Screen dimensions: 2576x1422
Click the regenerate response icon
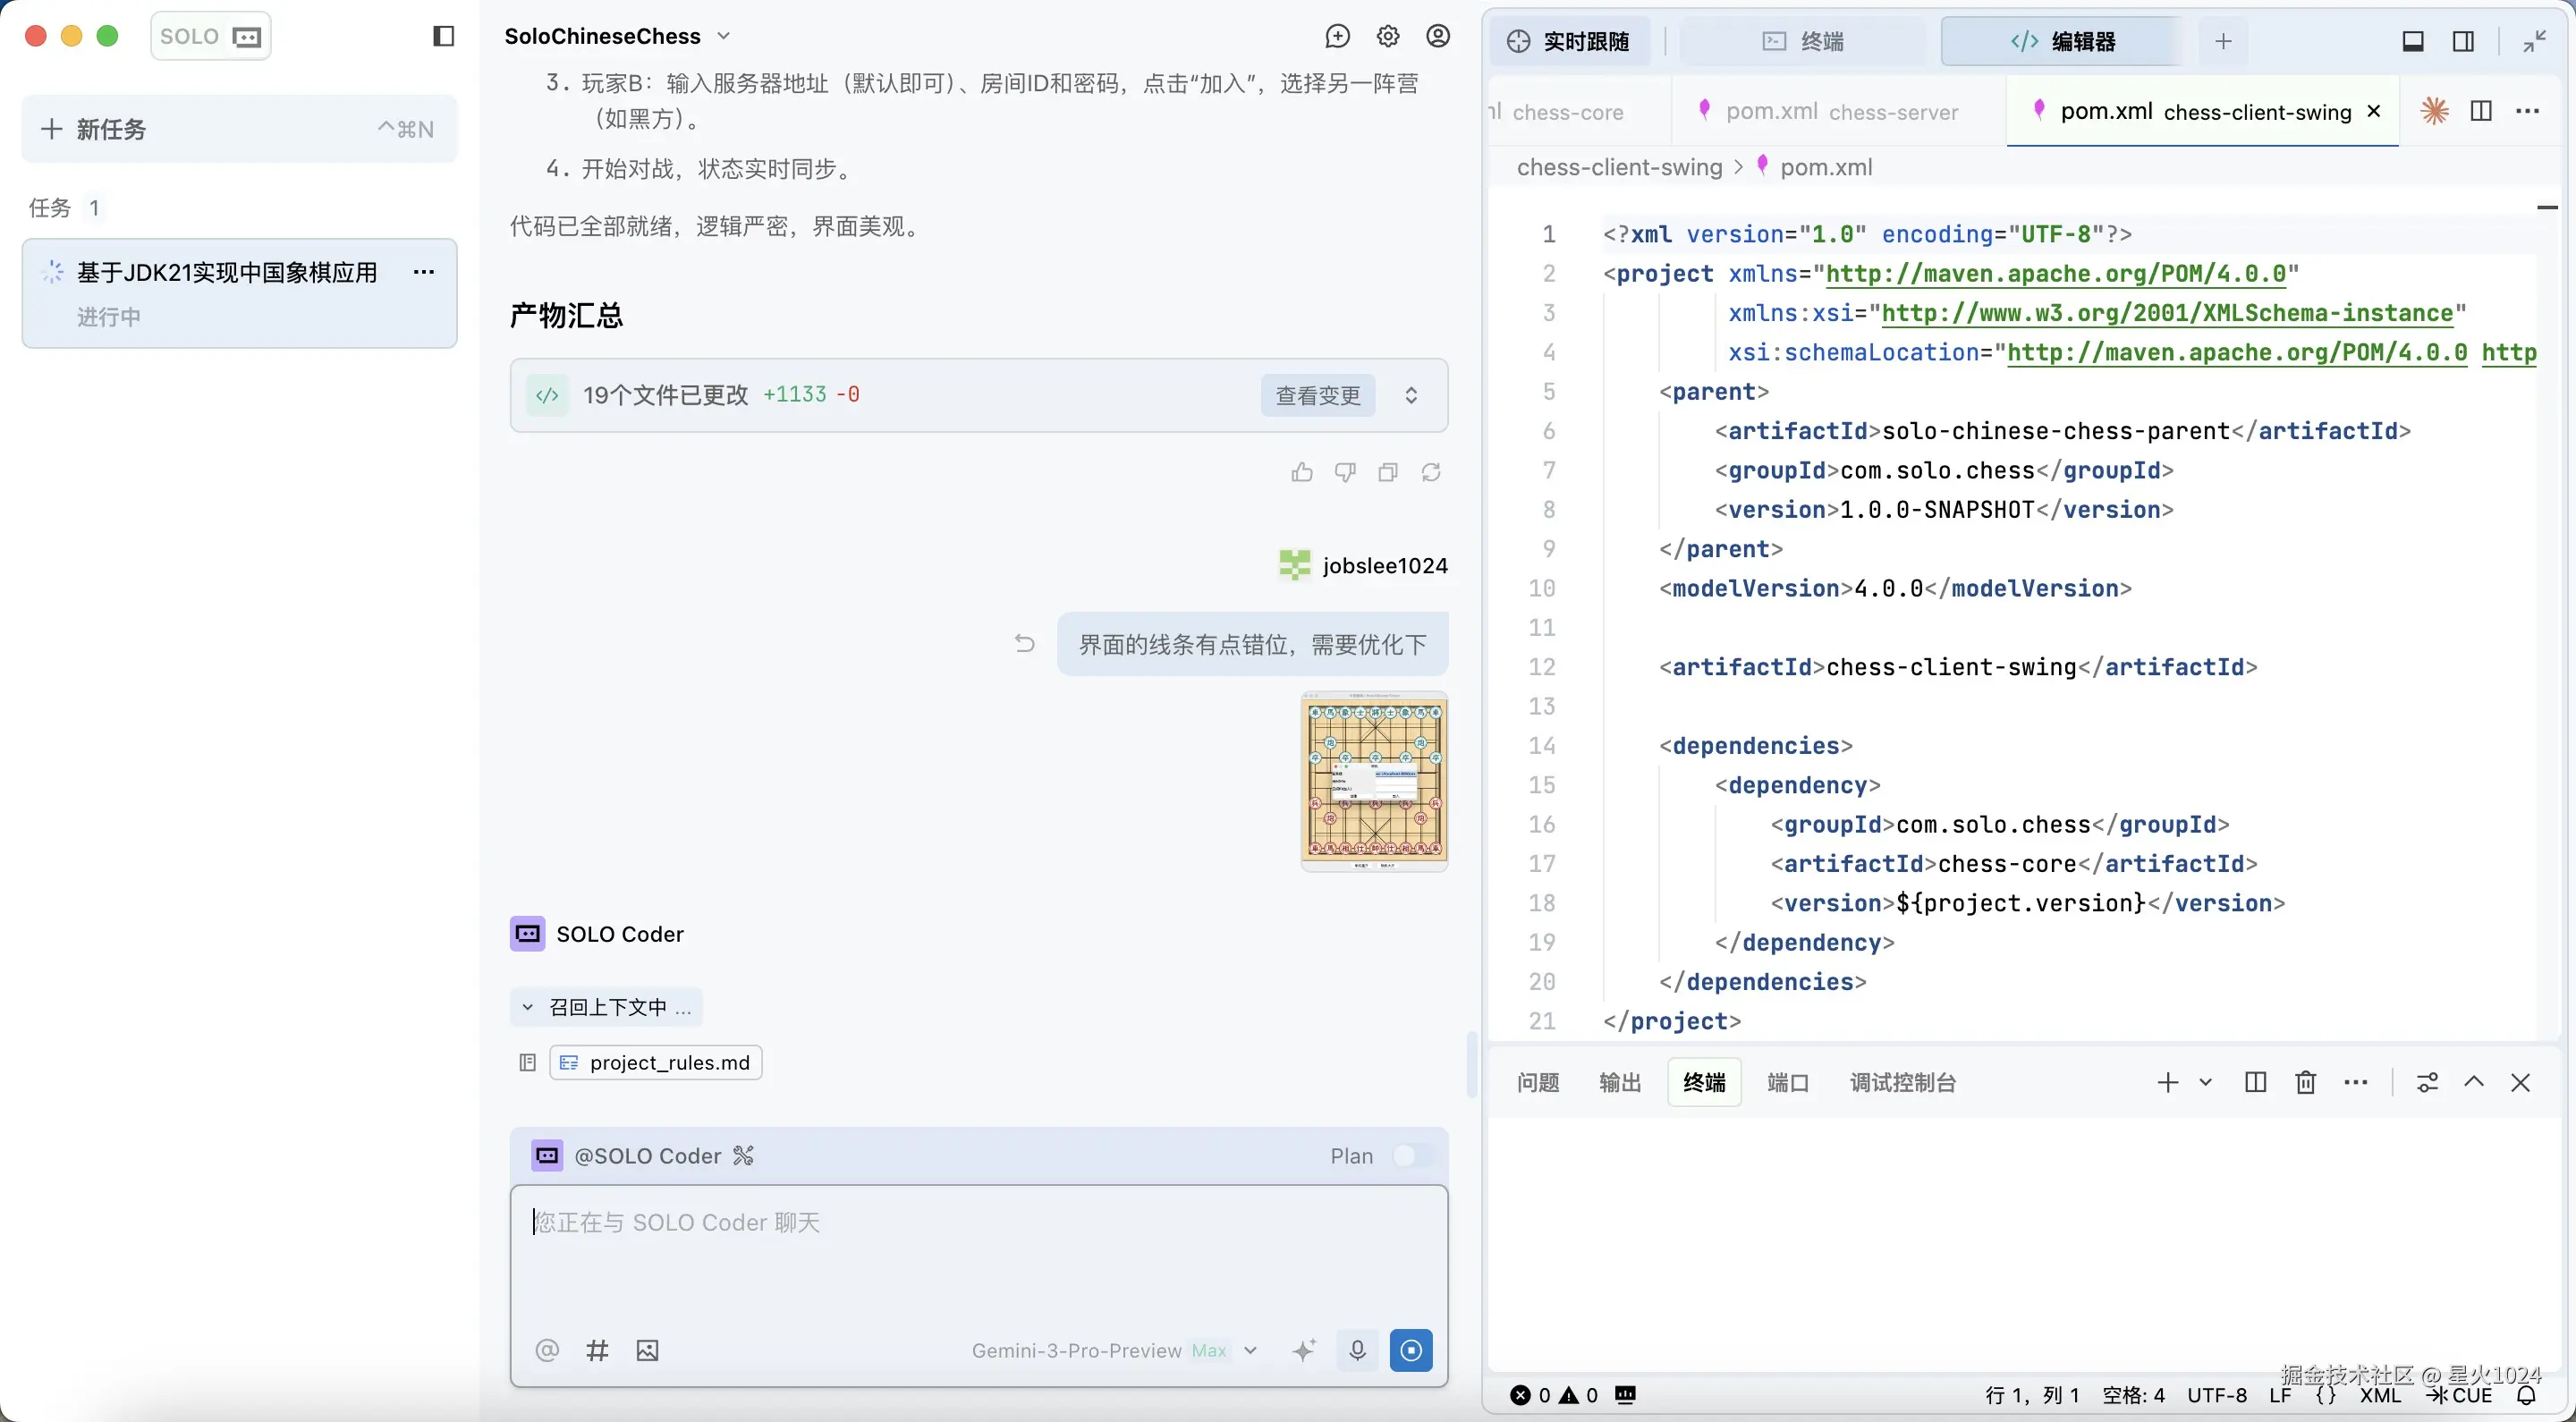pyautogui.click(x=1431, y=472)
